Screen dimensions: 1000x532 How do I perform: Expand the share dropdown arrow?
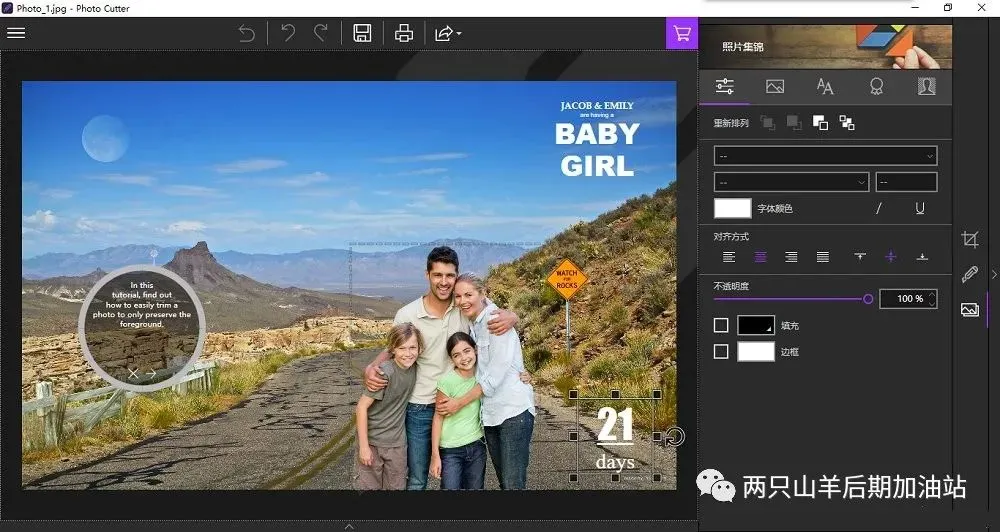pyautogui.click(x=459, y=33)
